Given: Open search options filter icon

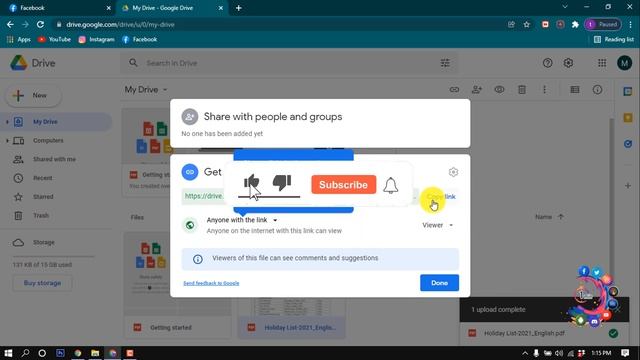Looking at the screenshot, I should click(x=445, y=63).
